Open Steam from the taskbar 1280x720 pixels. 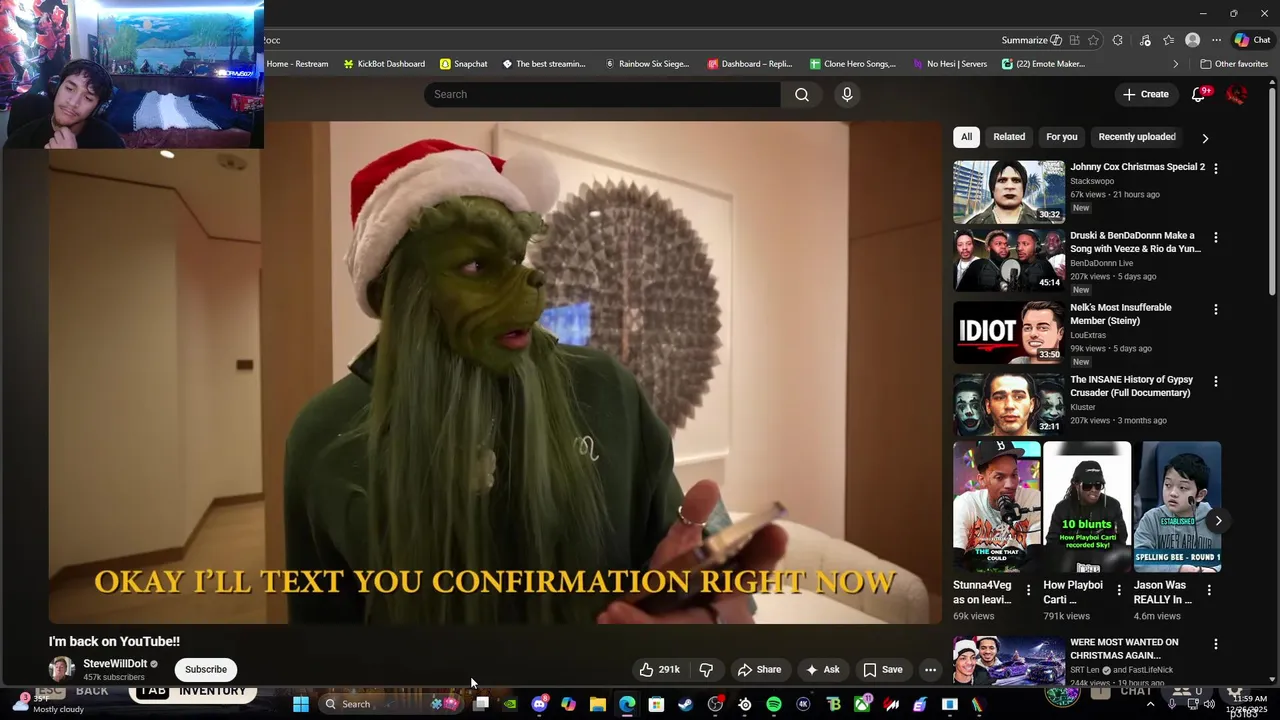coord(686,704)
